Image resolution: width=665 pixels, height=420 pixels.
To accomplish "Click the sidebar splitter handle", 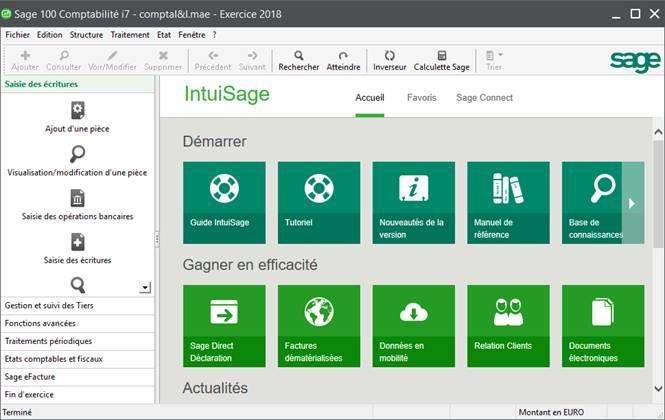I will (x=157, y=239).
